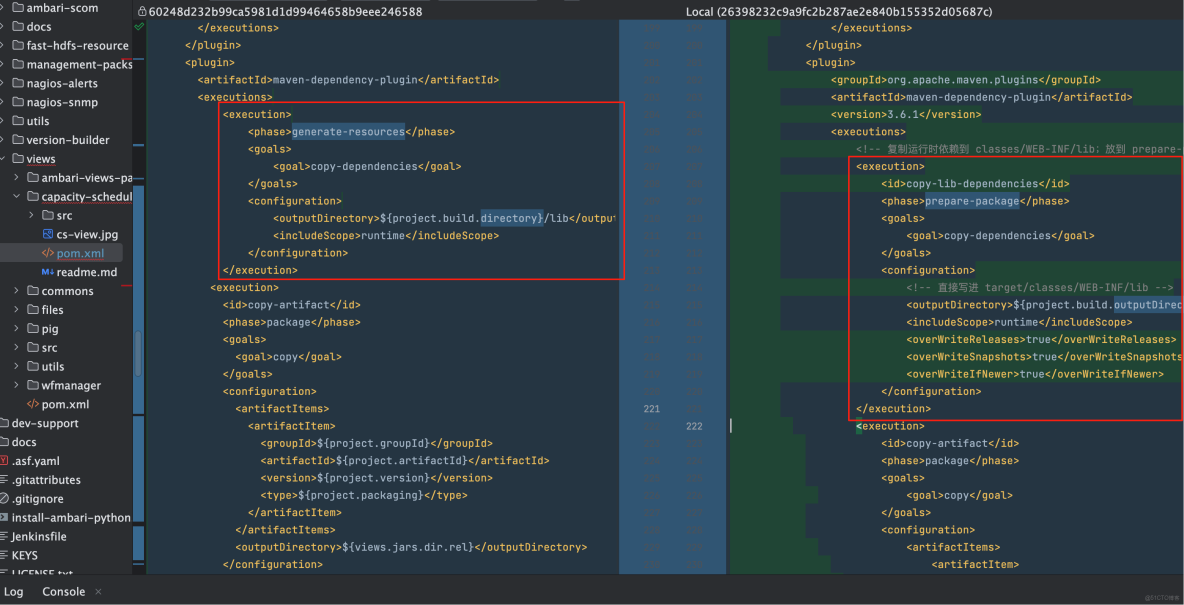This screenshot has width=1184, height=605.
Task: Expand the commons folder
Action: coord(17,291)
